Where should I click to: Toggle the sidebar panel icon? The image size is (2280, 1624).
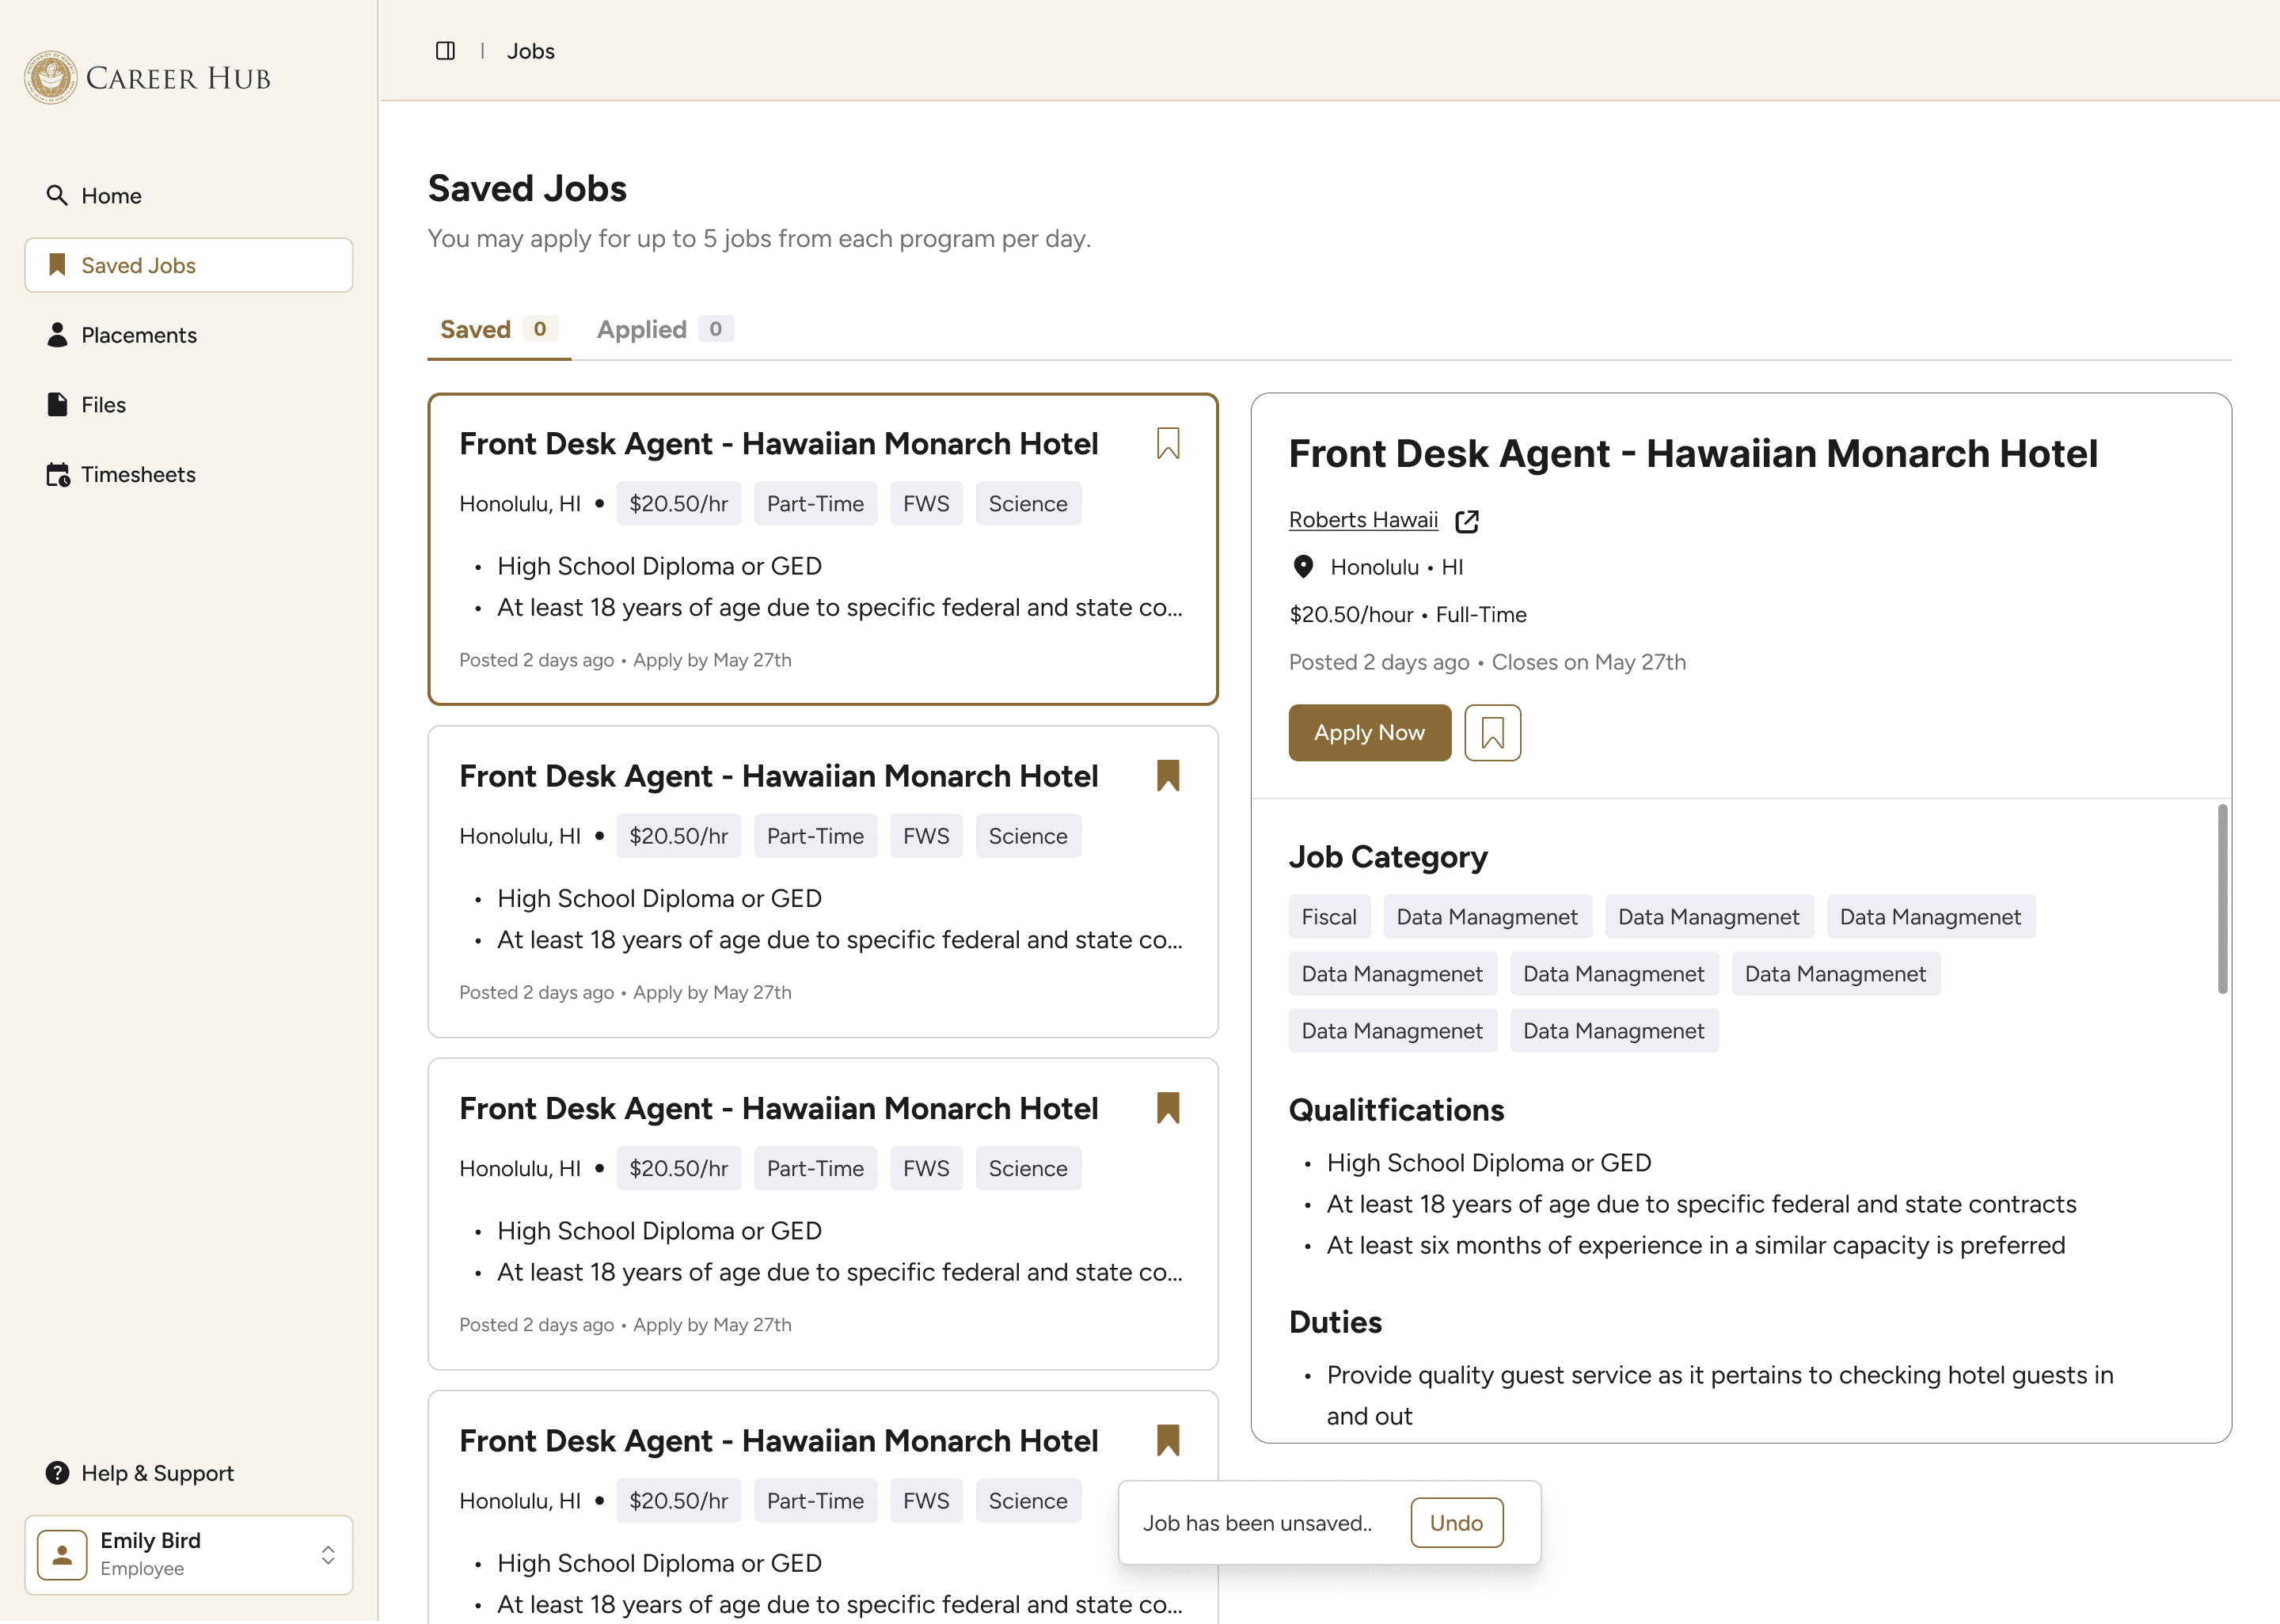tap(445, 51)
